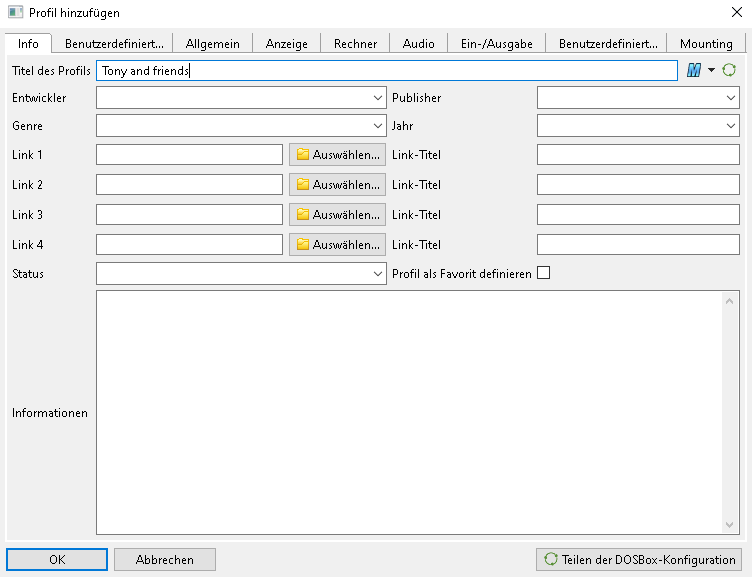This screenshot has width=752, height=577.
Task: Switch to the Audio tab
Action: (418, 44)
